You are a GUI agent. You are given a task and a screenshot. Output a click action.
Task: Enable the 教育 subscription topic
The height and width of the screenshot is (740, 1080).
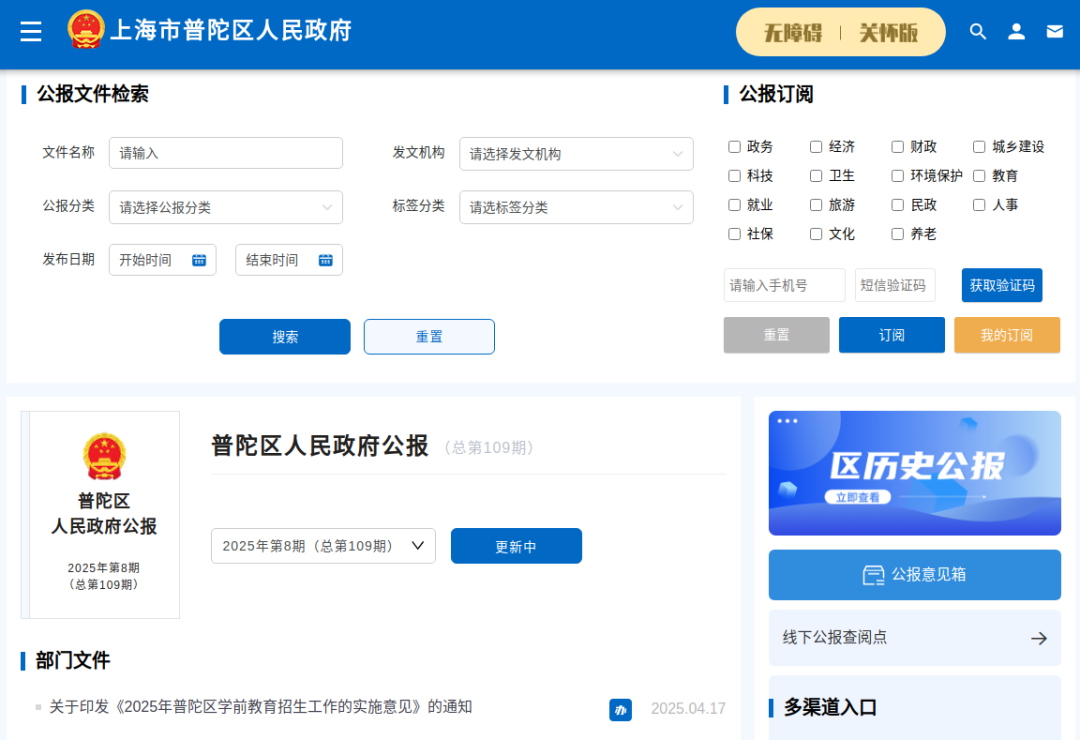979,175
